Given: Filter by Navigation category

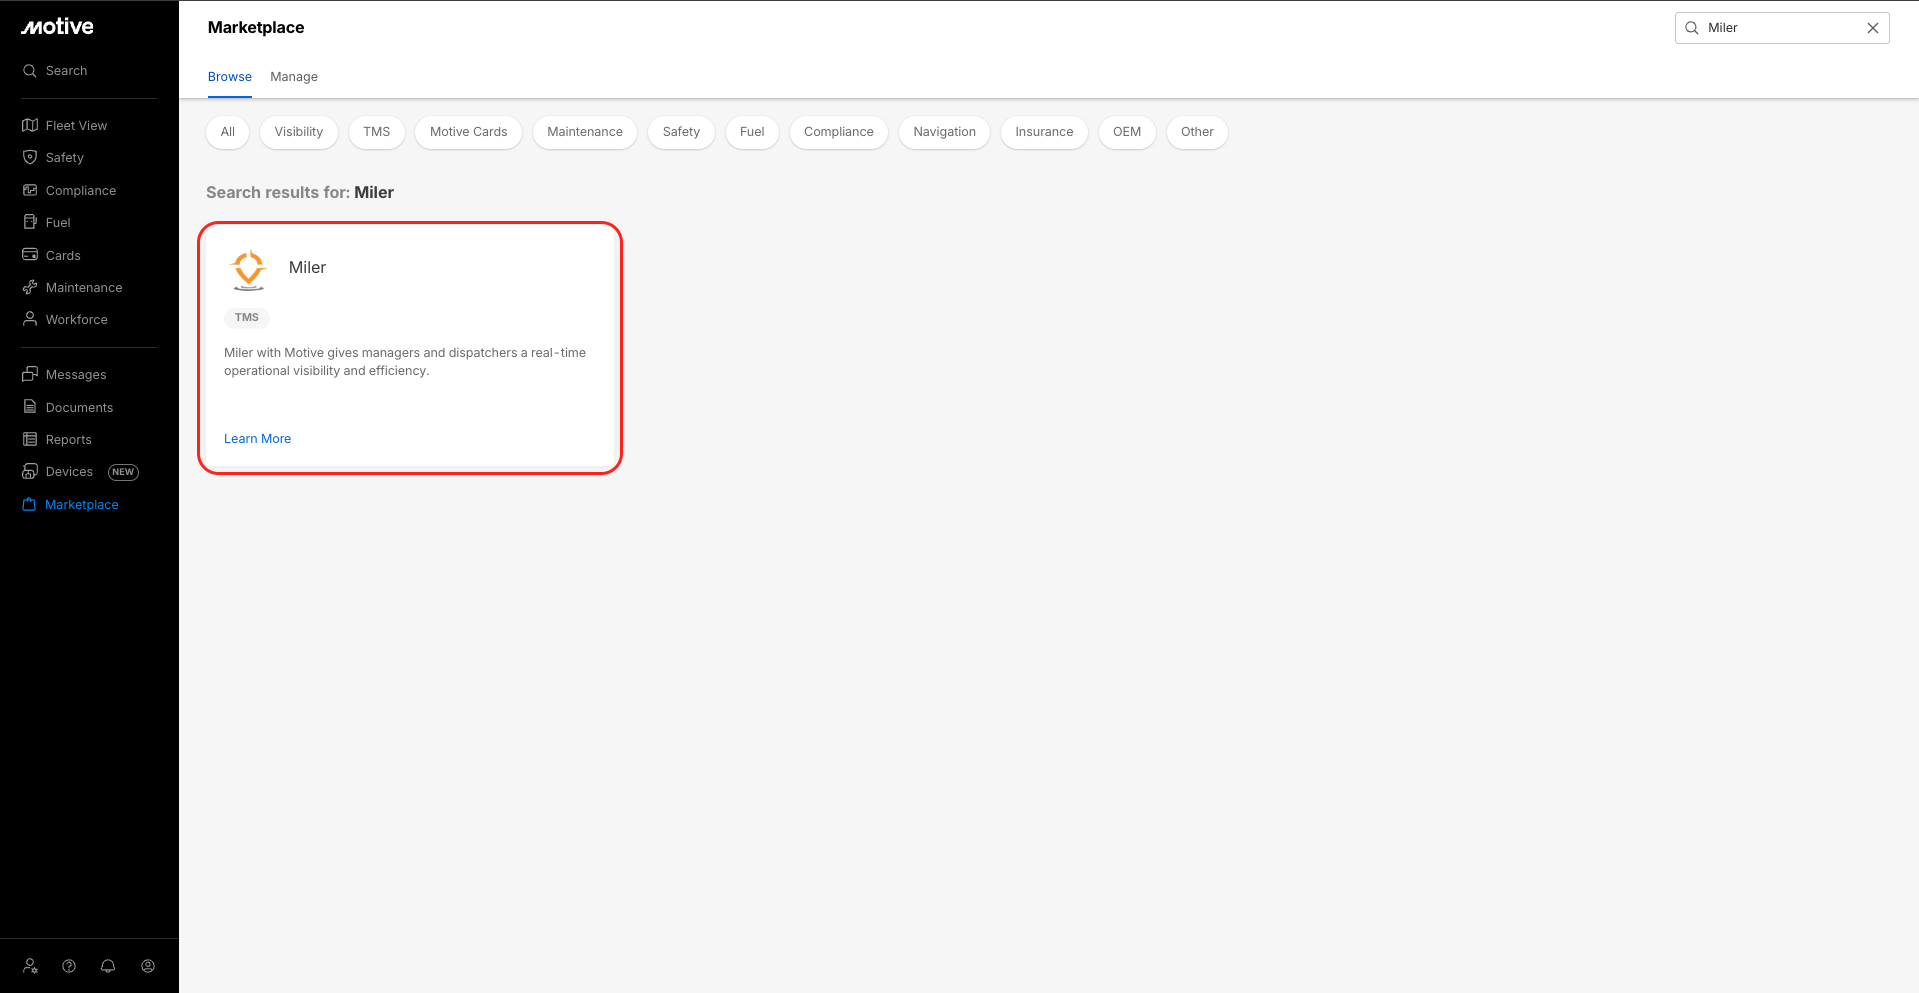Looking at the screenshot, I should coord(945,132).
